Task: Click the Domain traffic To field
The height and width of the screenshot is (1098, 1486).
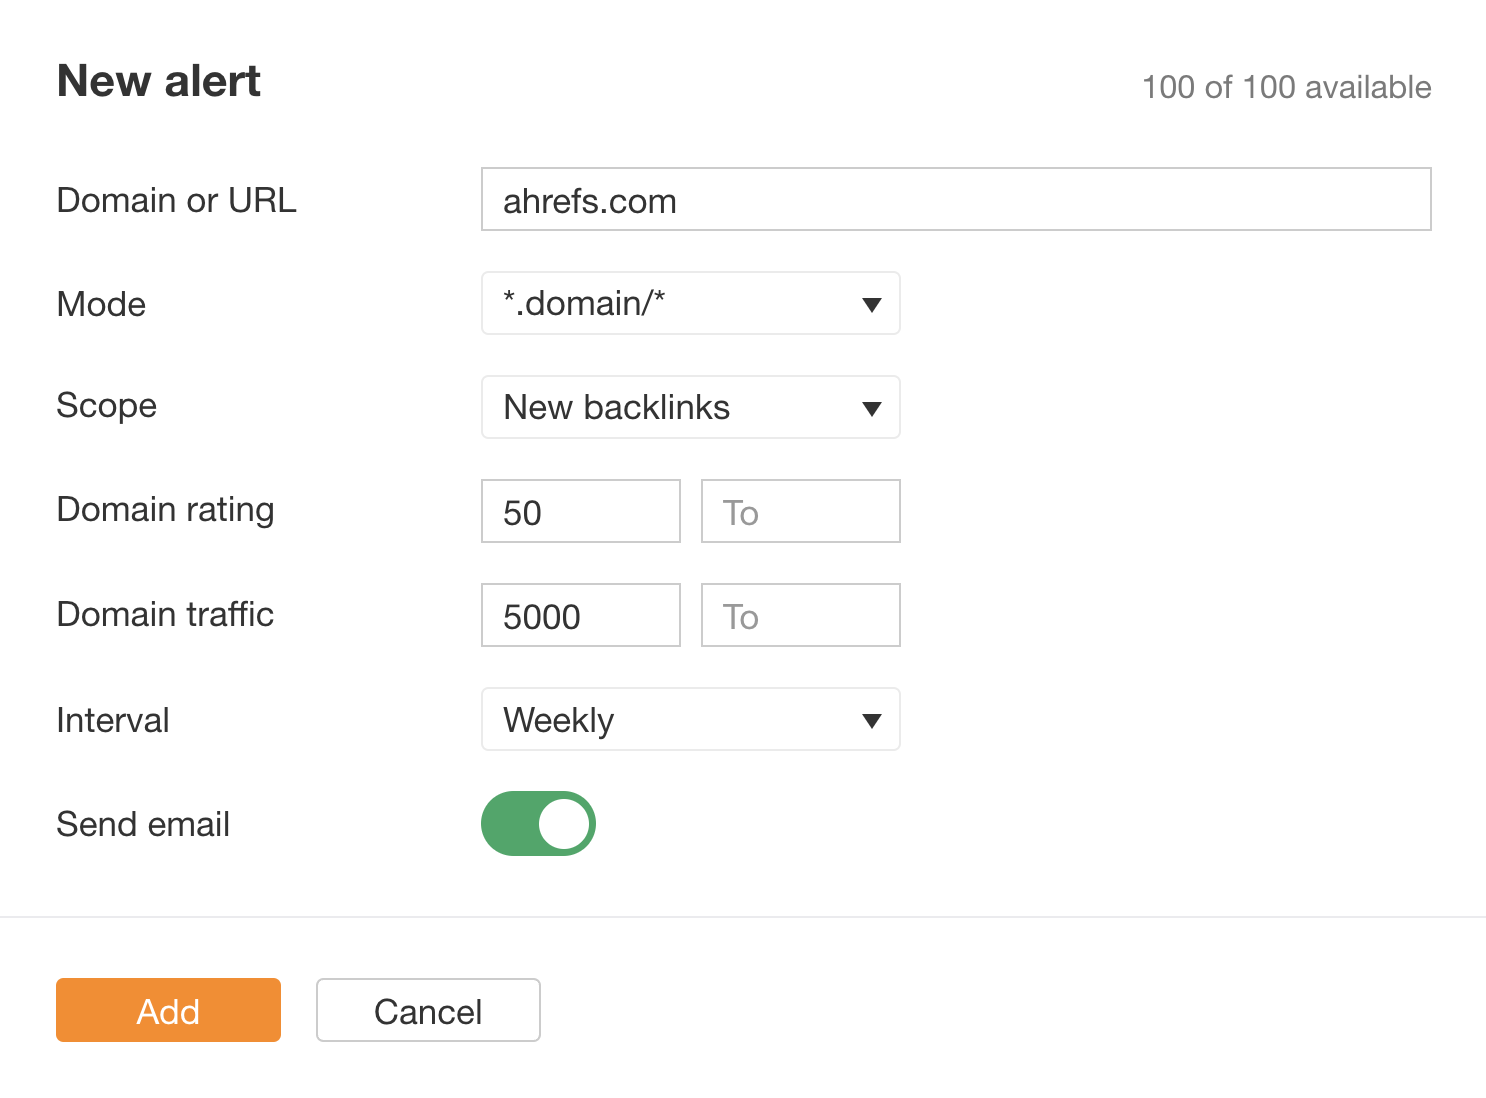Action: tap(800, 615)
